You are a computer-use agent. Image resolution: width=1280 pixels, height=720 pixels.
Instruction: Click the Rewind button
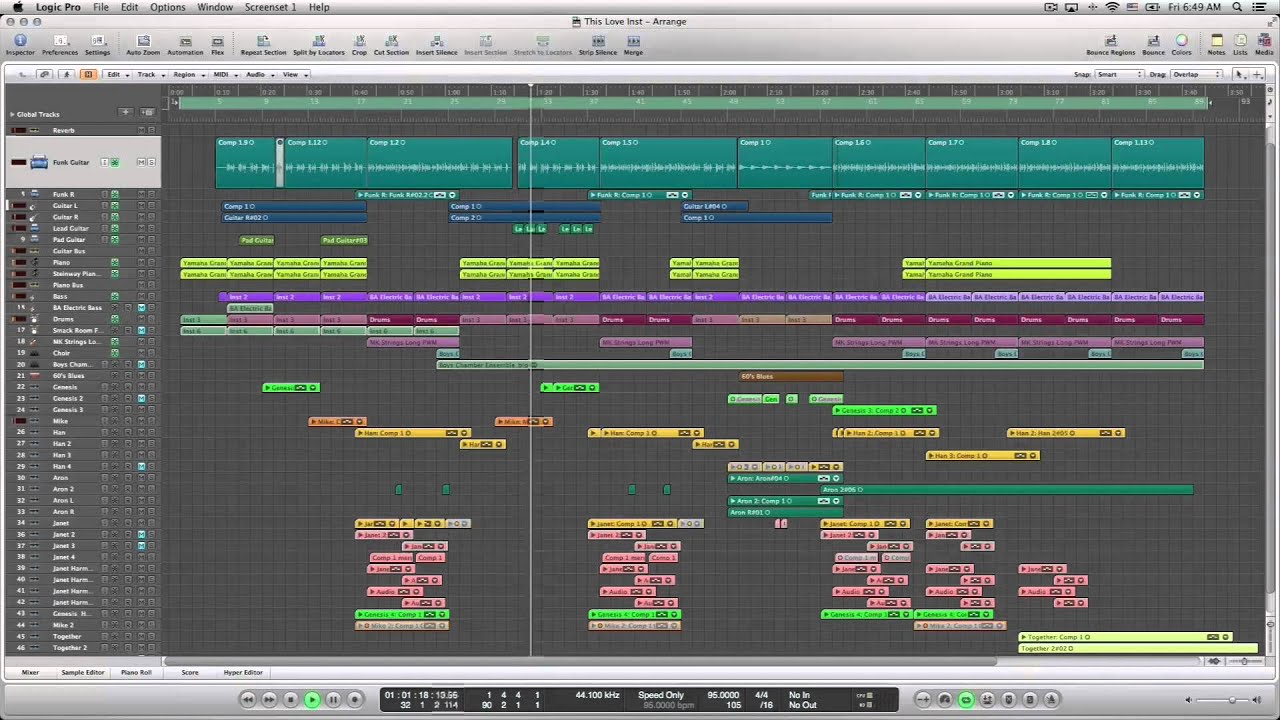click(x=248, y=699)
